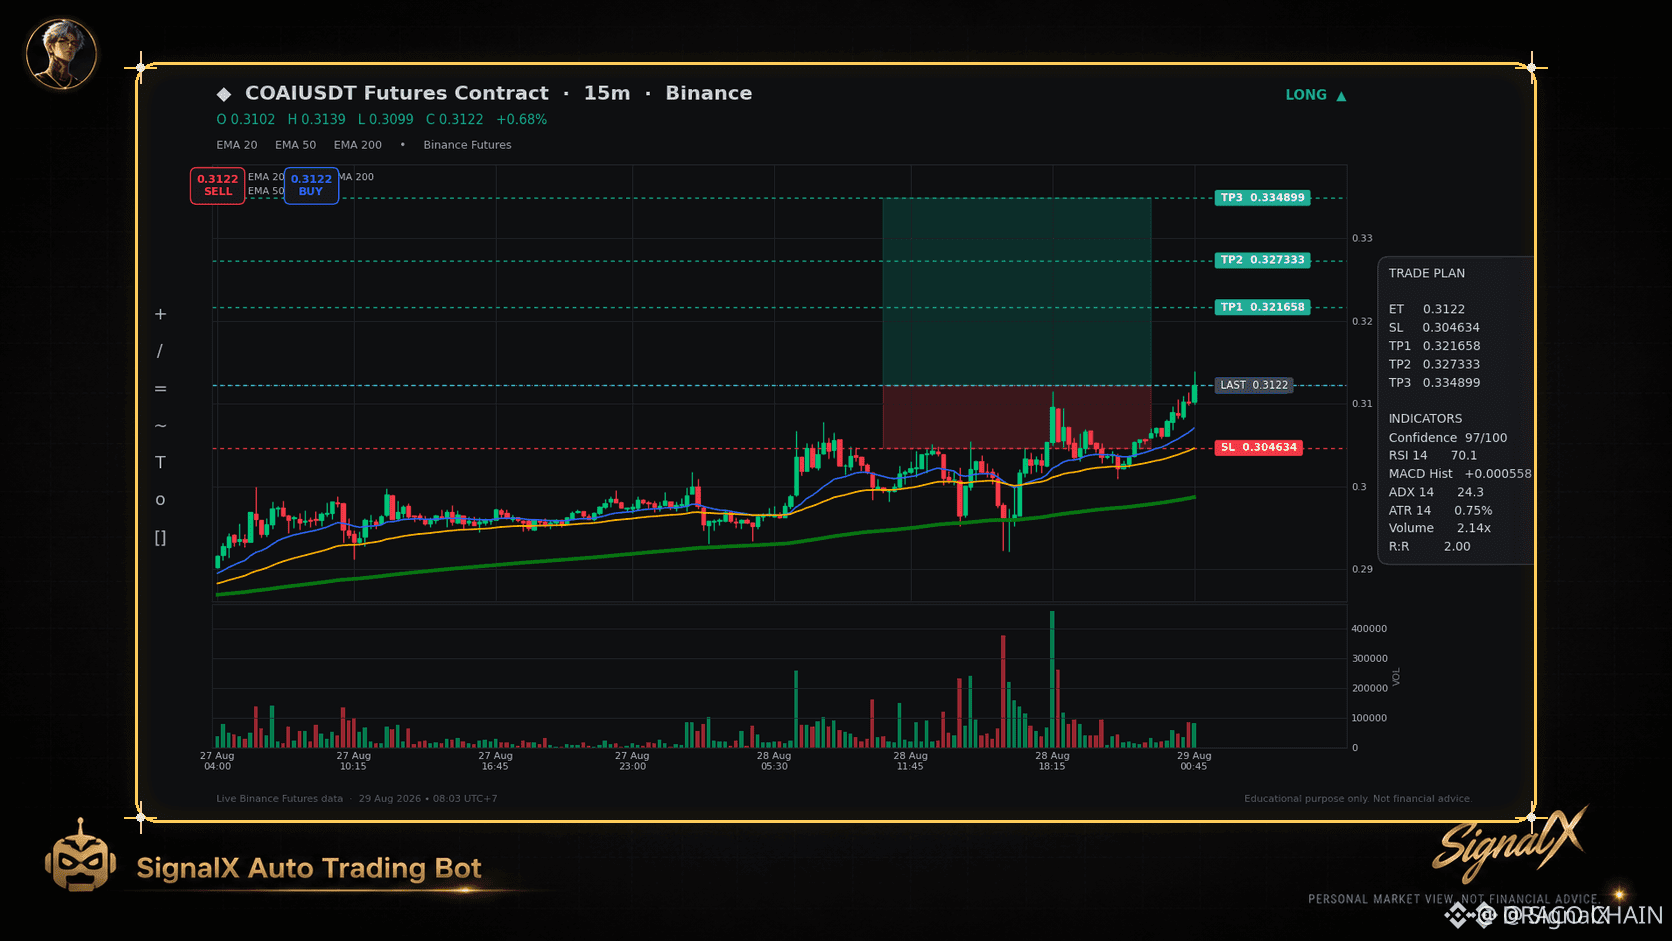The width and height of the screenshot is (1672, 941).
Task: Click the low price L 0.3099
Action: tap(386, 119)
